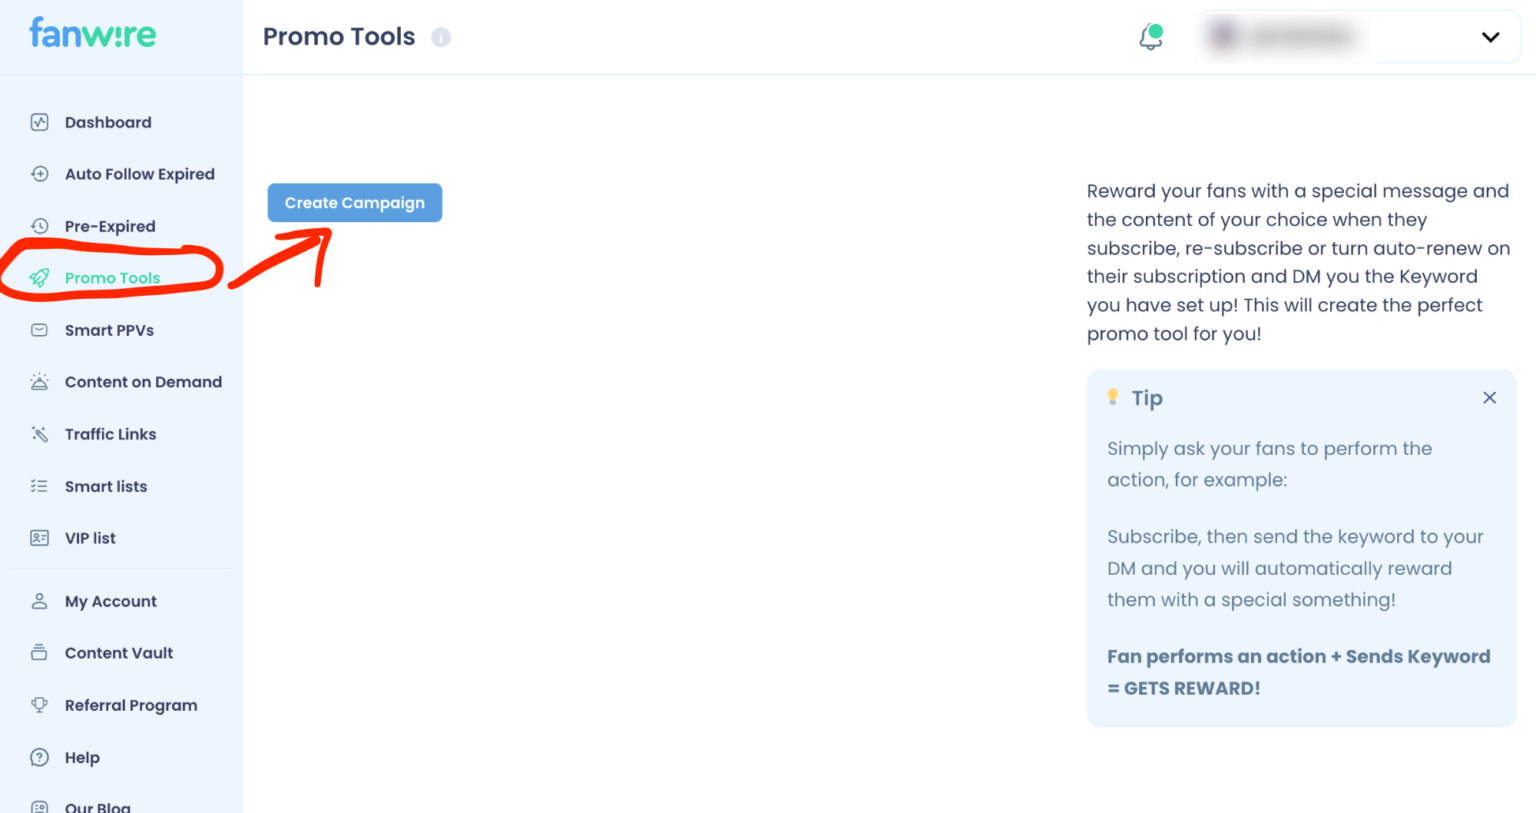Open the Help page
1536x813 pixels.
pos(82,757)
